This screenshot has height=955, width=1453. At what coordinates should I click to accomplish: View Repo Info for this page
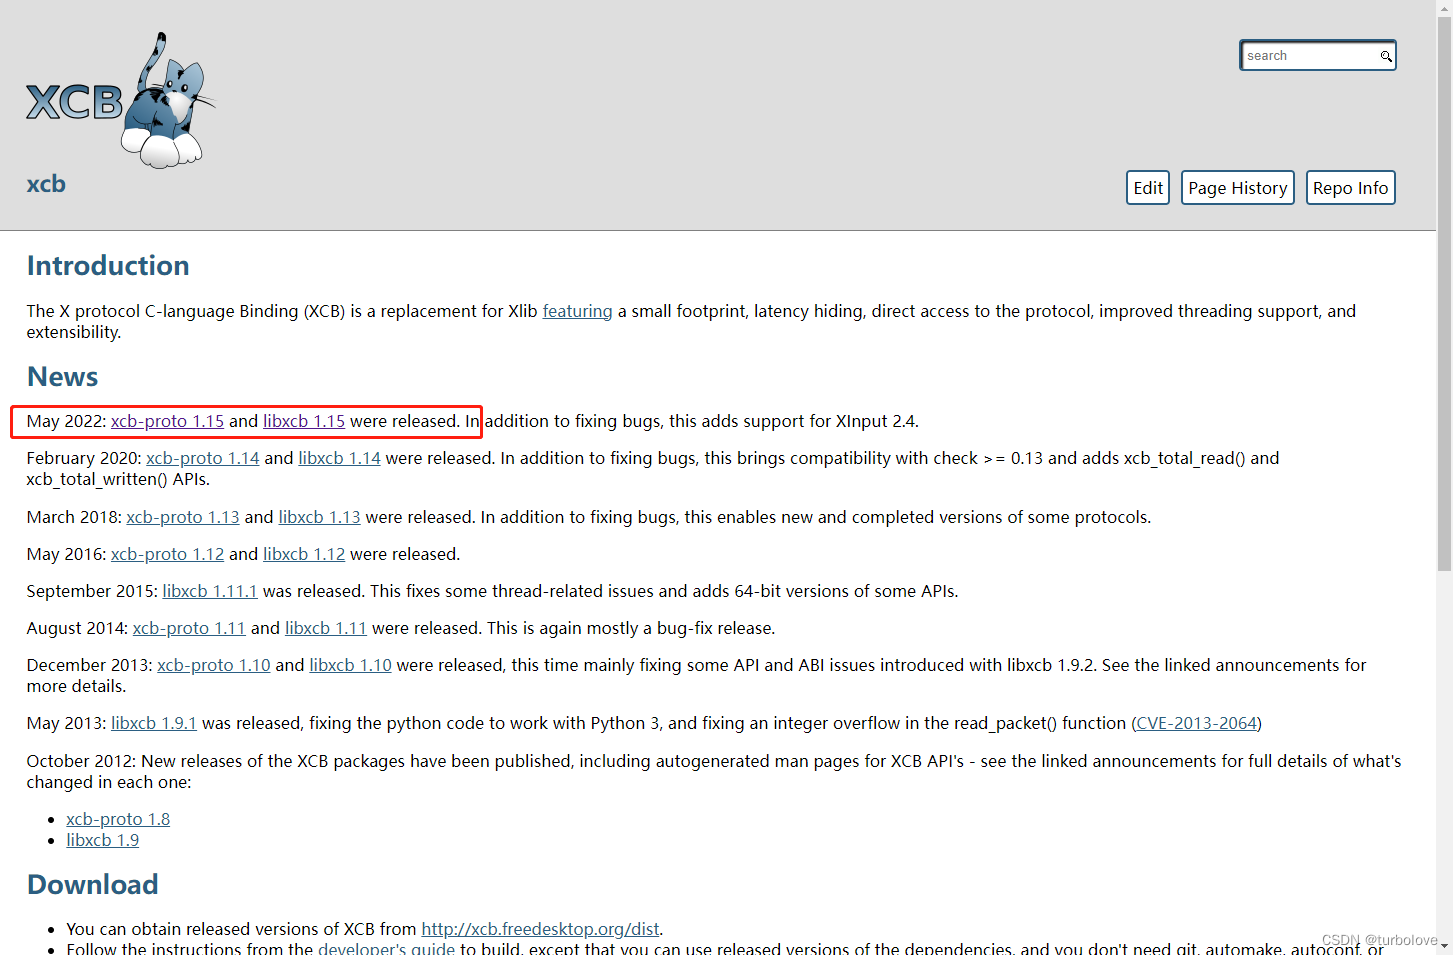click(x=1350, y=187)
